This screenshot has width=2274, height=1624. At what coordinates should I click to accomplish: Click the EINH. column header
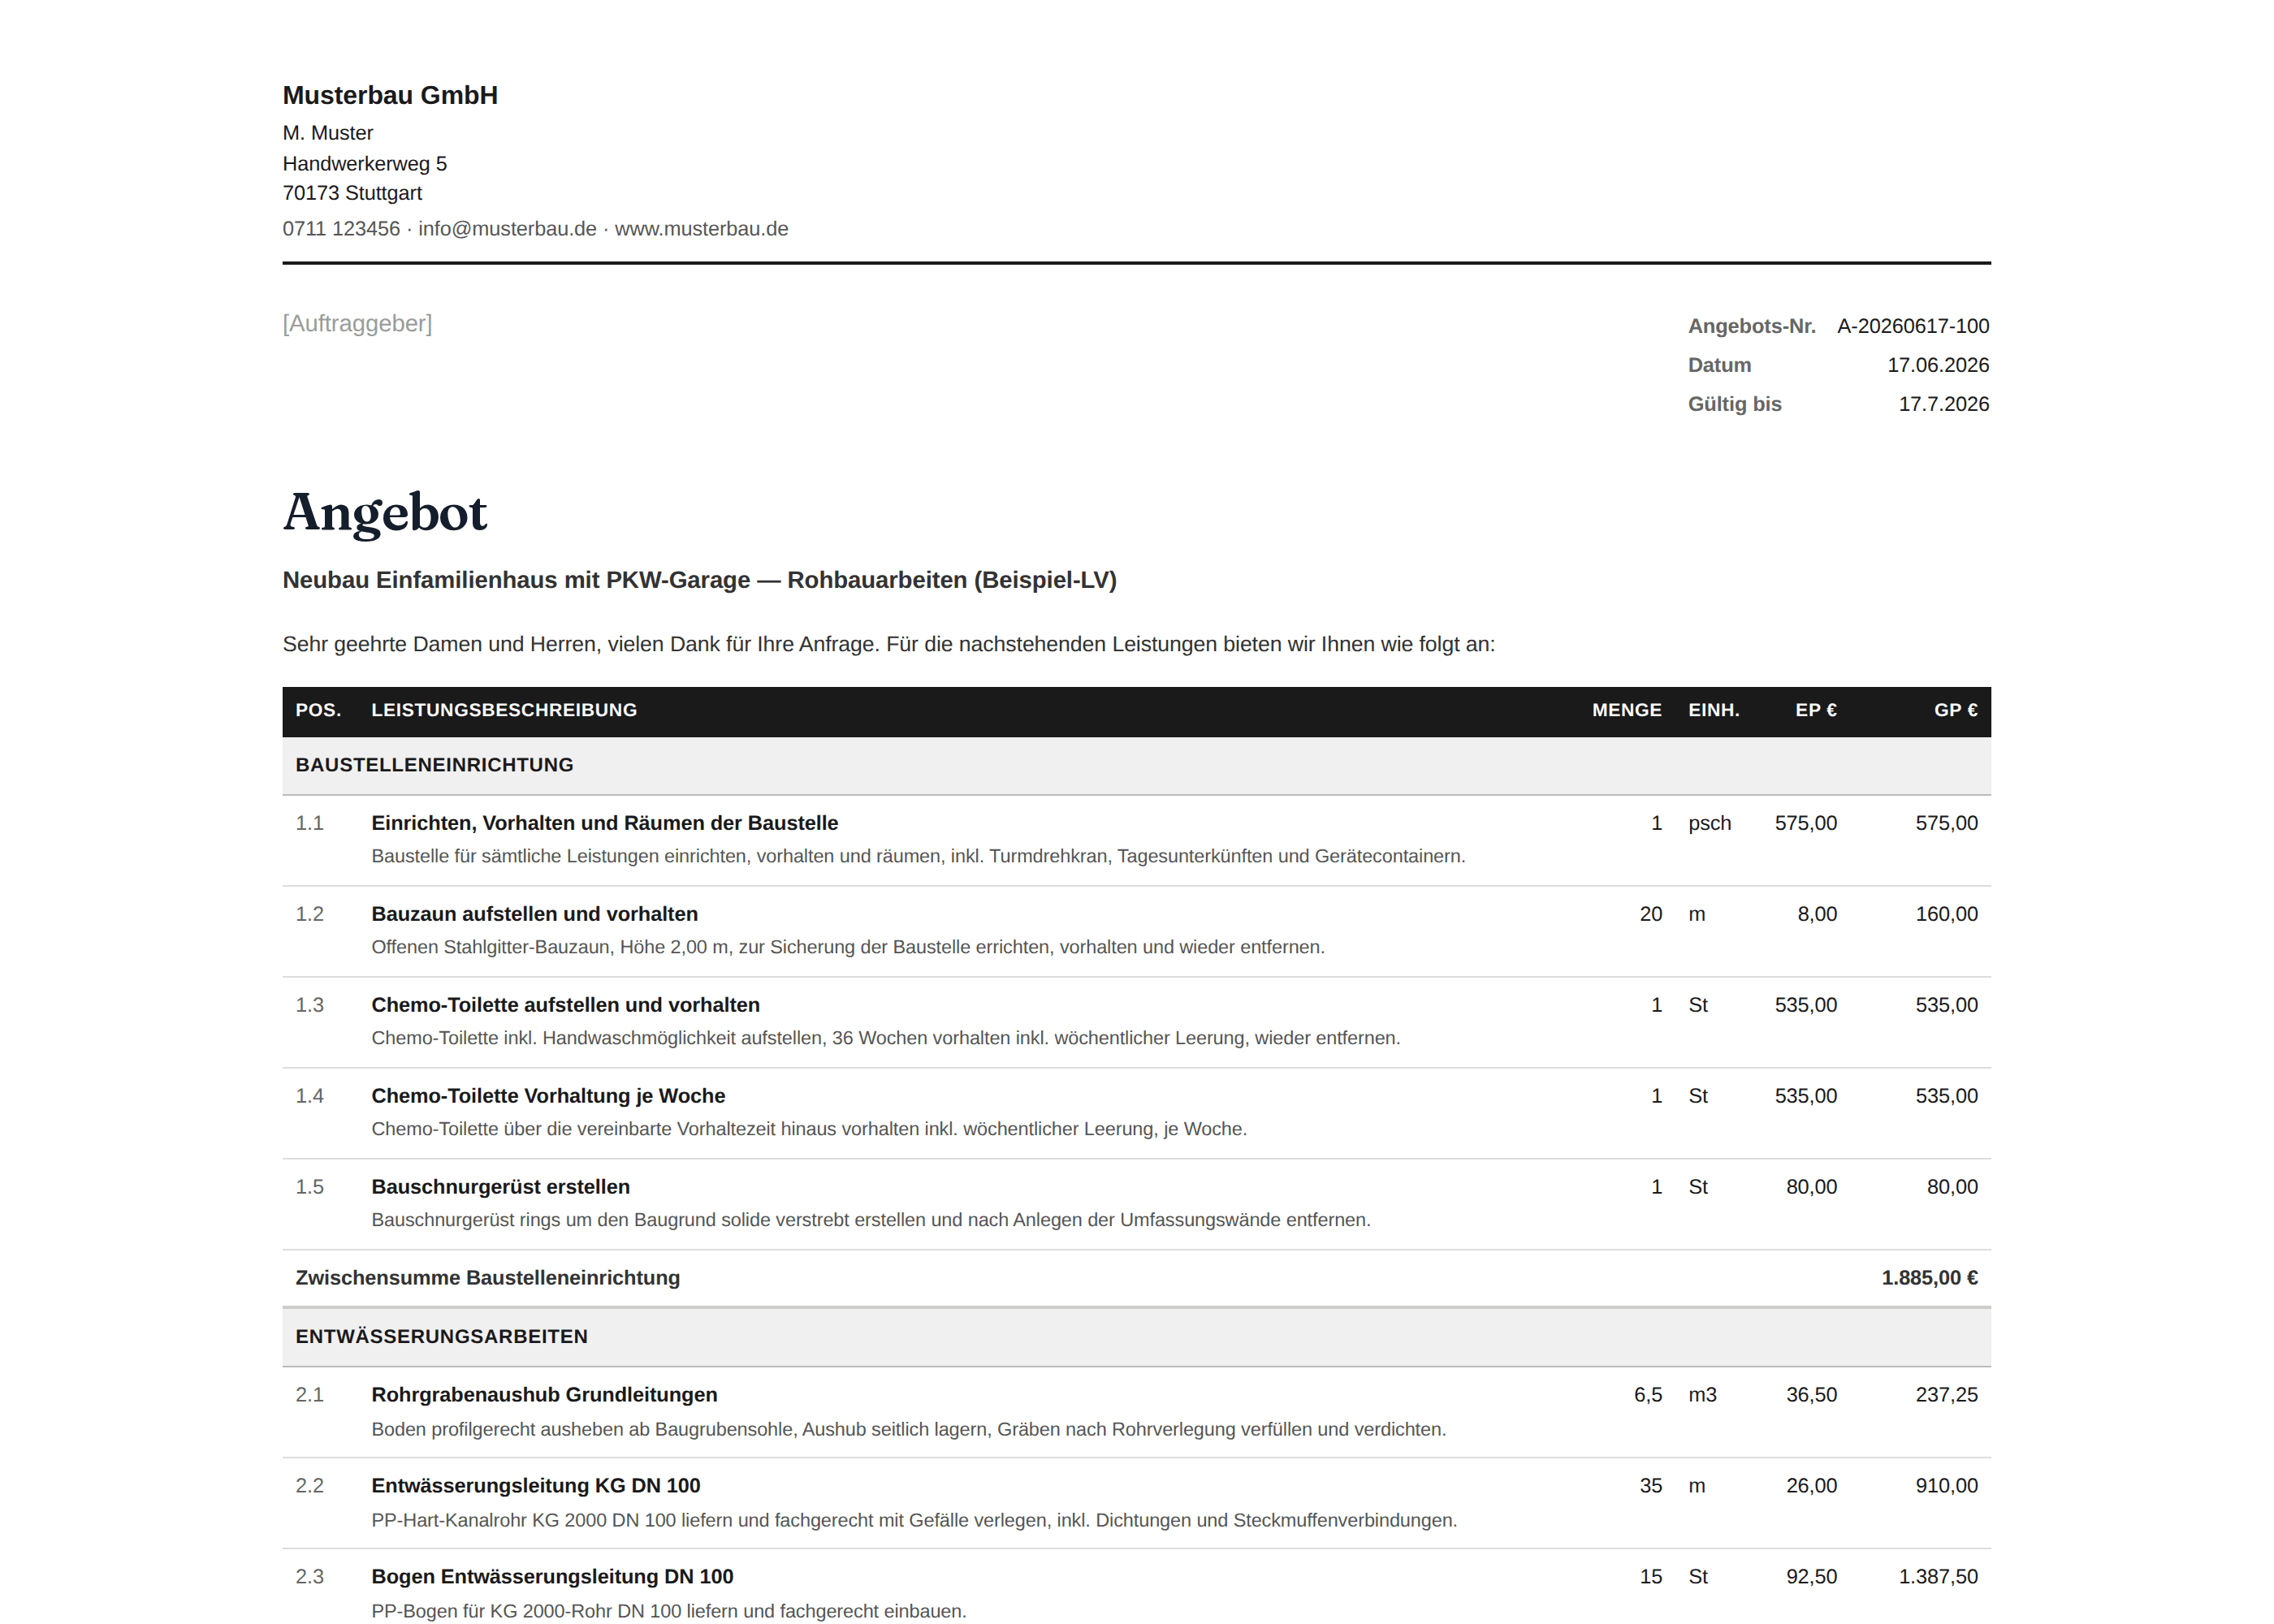coord(1713,710)
